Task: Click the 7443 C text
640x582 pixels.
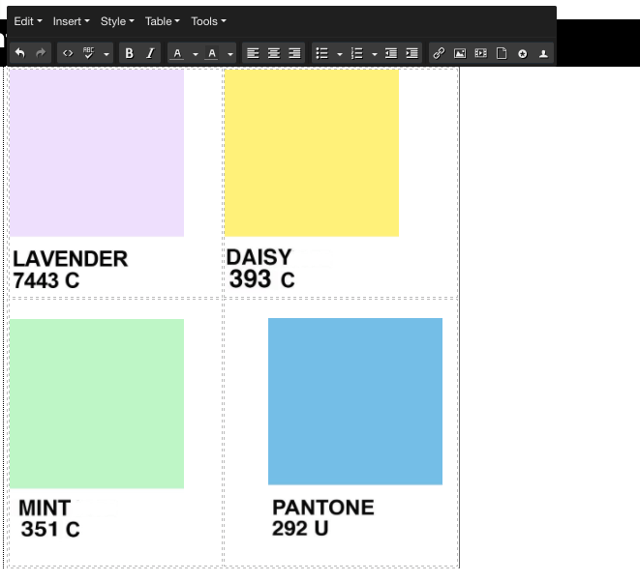Action: 46,280
